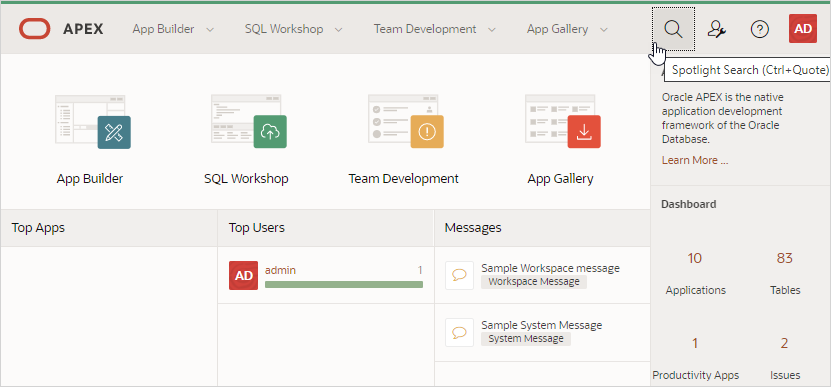This screenshot has height=387, width=831.
Task: Open the App Builder large icon
Action: coord(93,121)
